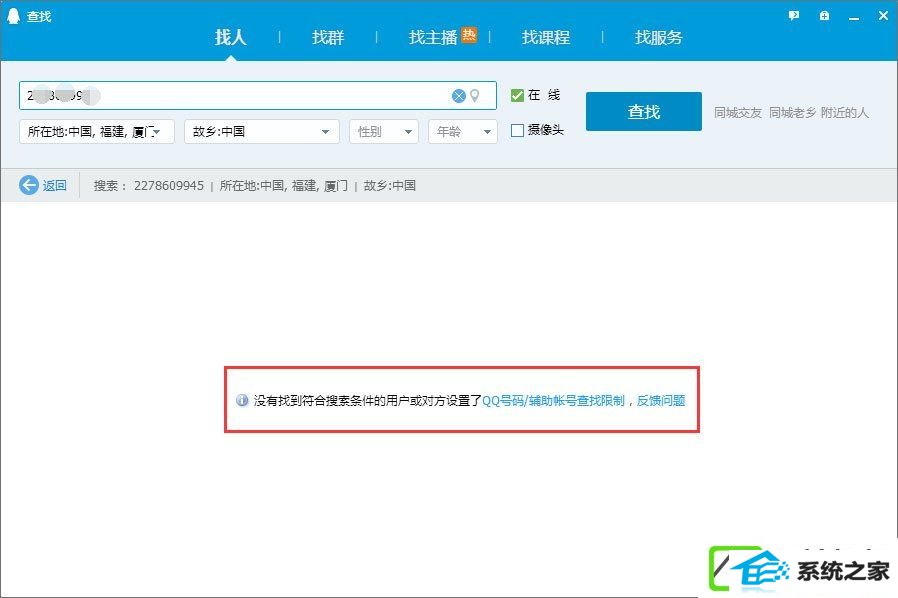Click the 所在地:中国, 福建, 厦门 summary text

point(283,186)
